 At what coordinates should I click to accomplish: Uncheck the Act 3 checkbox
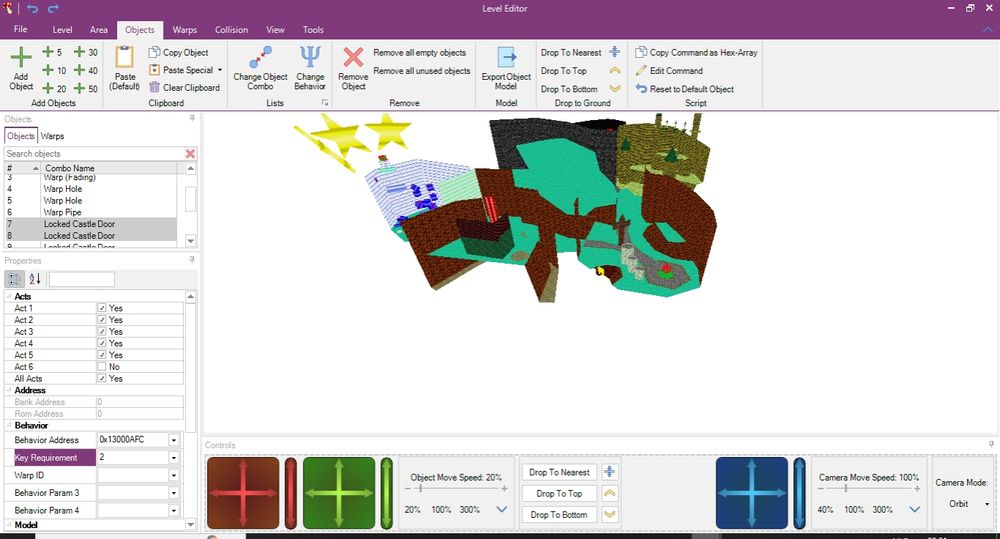pos(101,332)
